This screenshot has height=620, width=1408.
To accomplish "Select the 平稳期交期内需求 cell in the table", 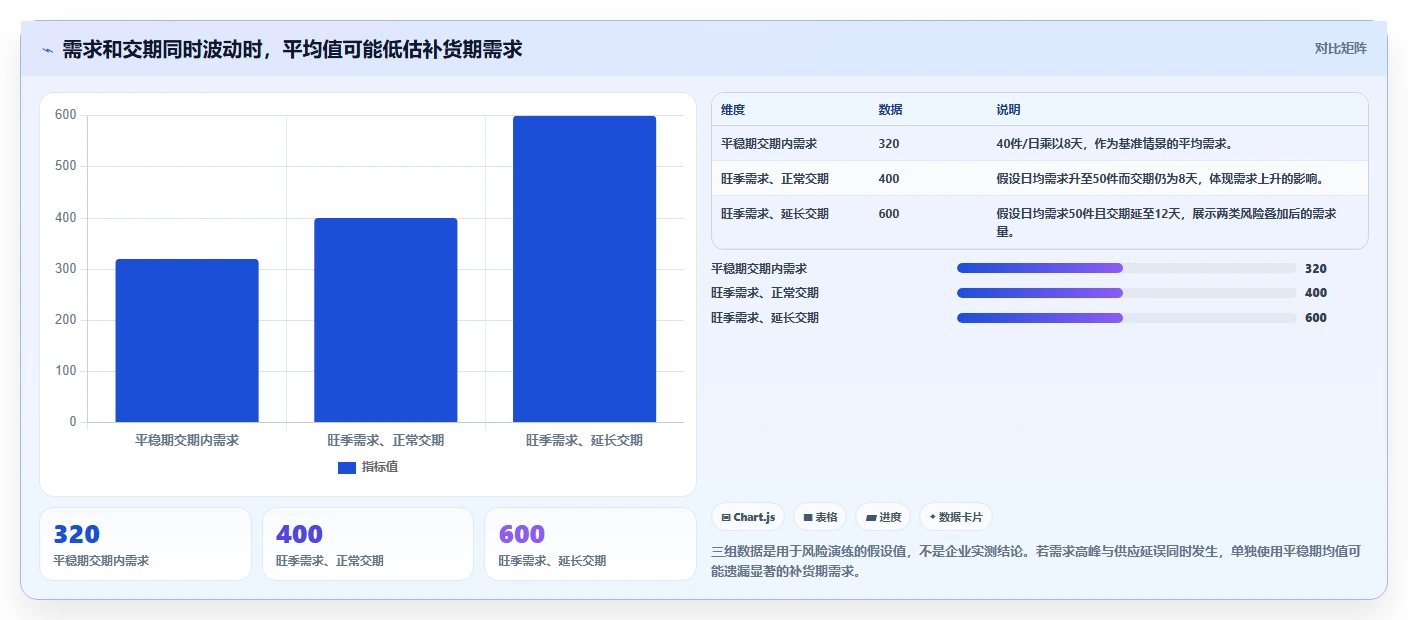I will (769, 144).
